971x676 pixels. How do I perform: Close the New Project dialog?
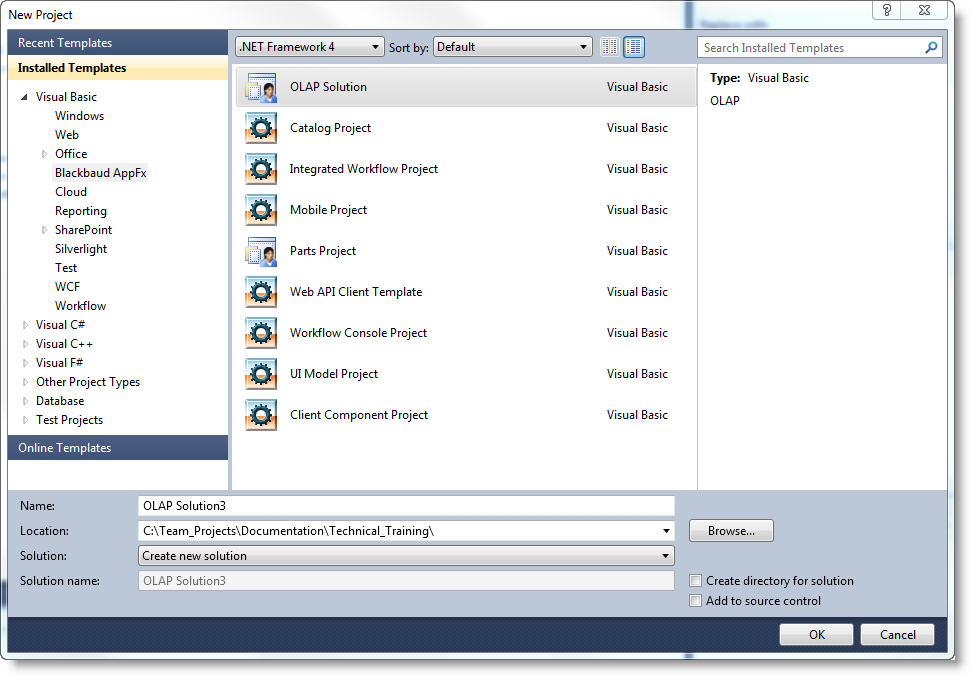[925, 10]
